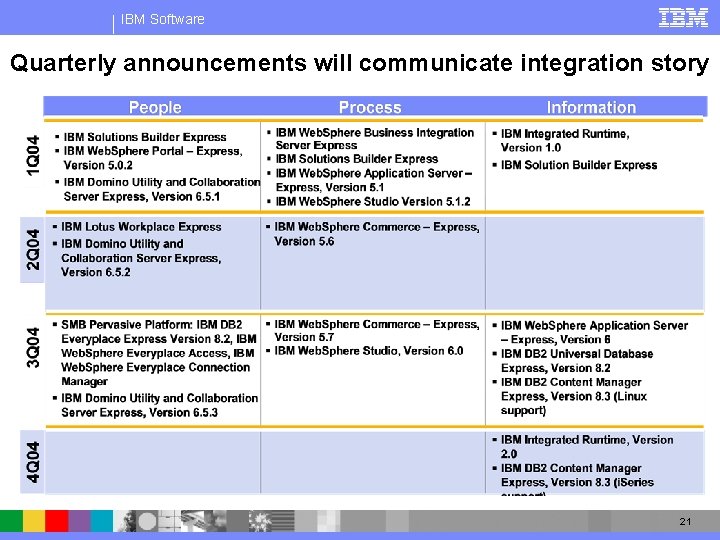Click 'IBM Solutions Builder Express' in People 1Q04

point(145,137)
